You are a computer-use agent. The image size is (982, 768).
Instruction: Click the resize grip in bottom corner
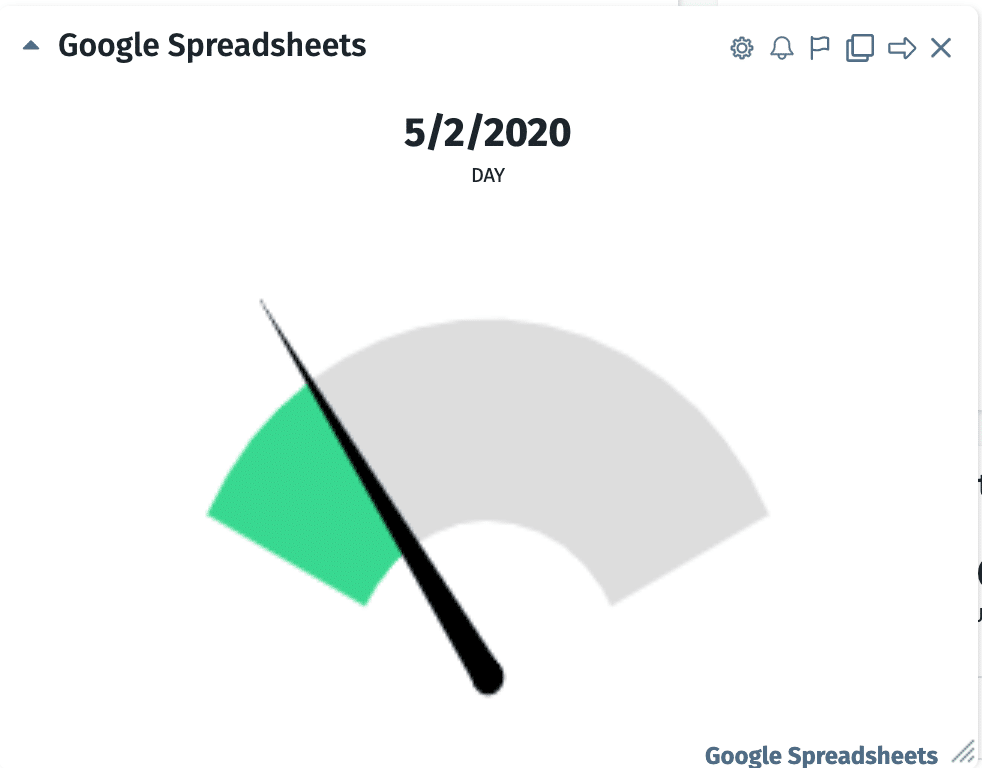(x=963, y=750)
